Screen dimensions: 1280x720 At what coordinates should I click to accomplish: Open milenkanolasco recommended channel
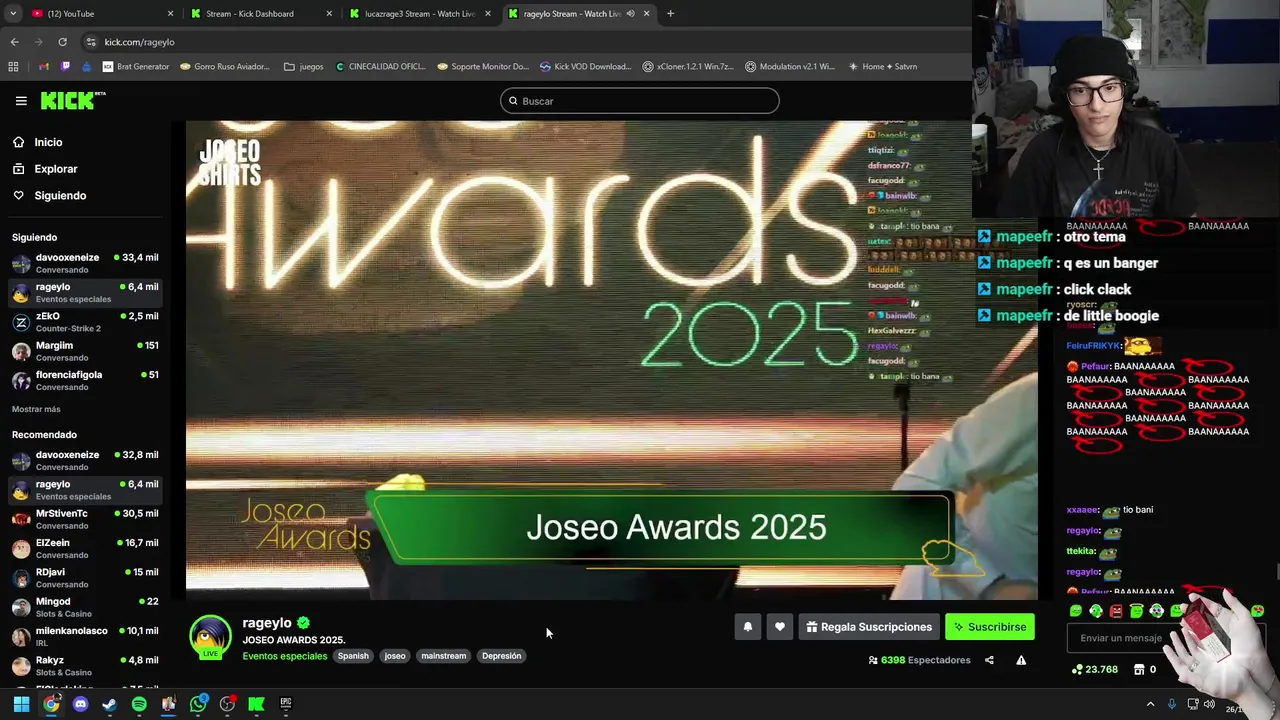point(86,636)
